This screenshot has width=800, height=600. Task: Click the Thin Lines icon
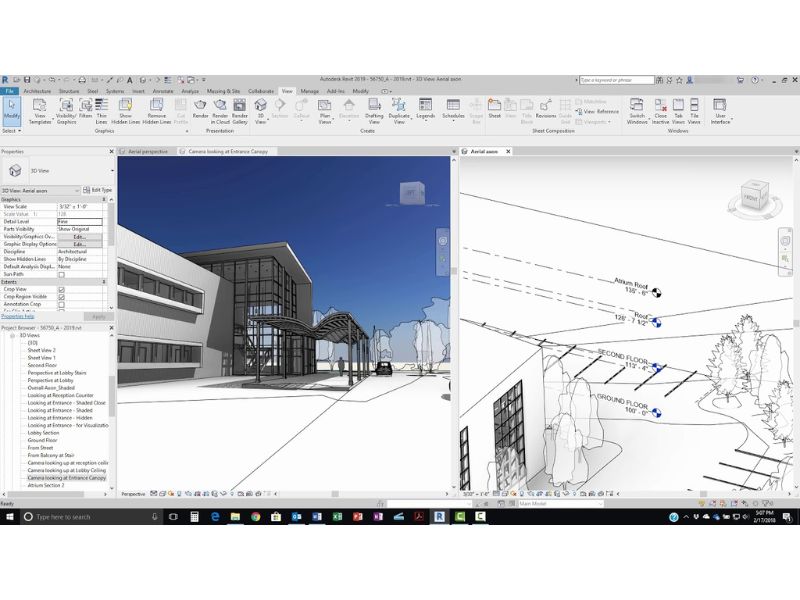[101, 111]
